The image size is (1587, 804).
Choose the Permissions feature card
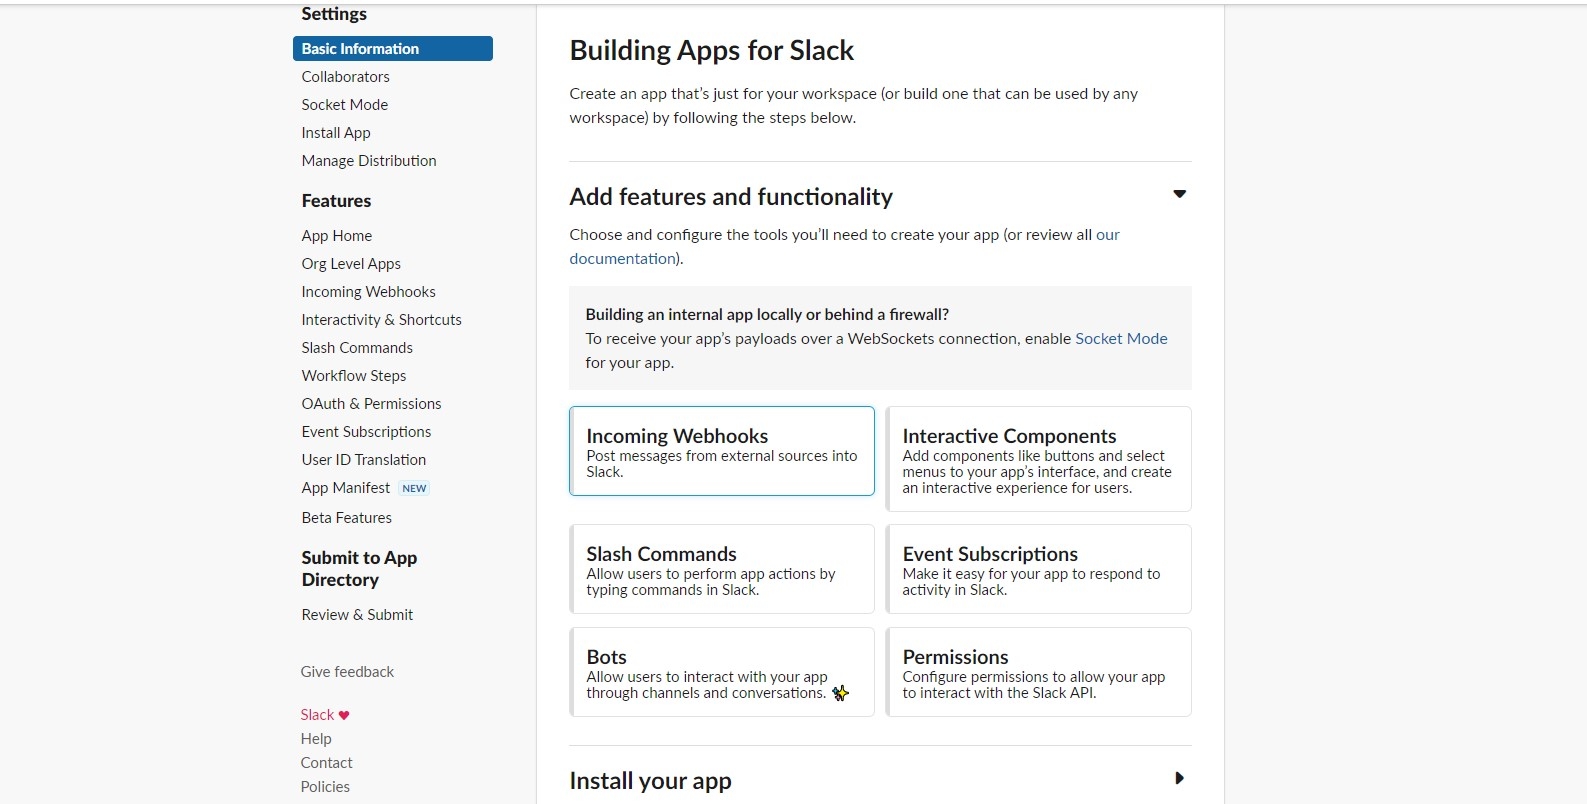pos(1039,672)
